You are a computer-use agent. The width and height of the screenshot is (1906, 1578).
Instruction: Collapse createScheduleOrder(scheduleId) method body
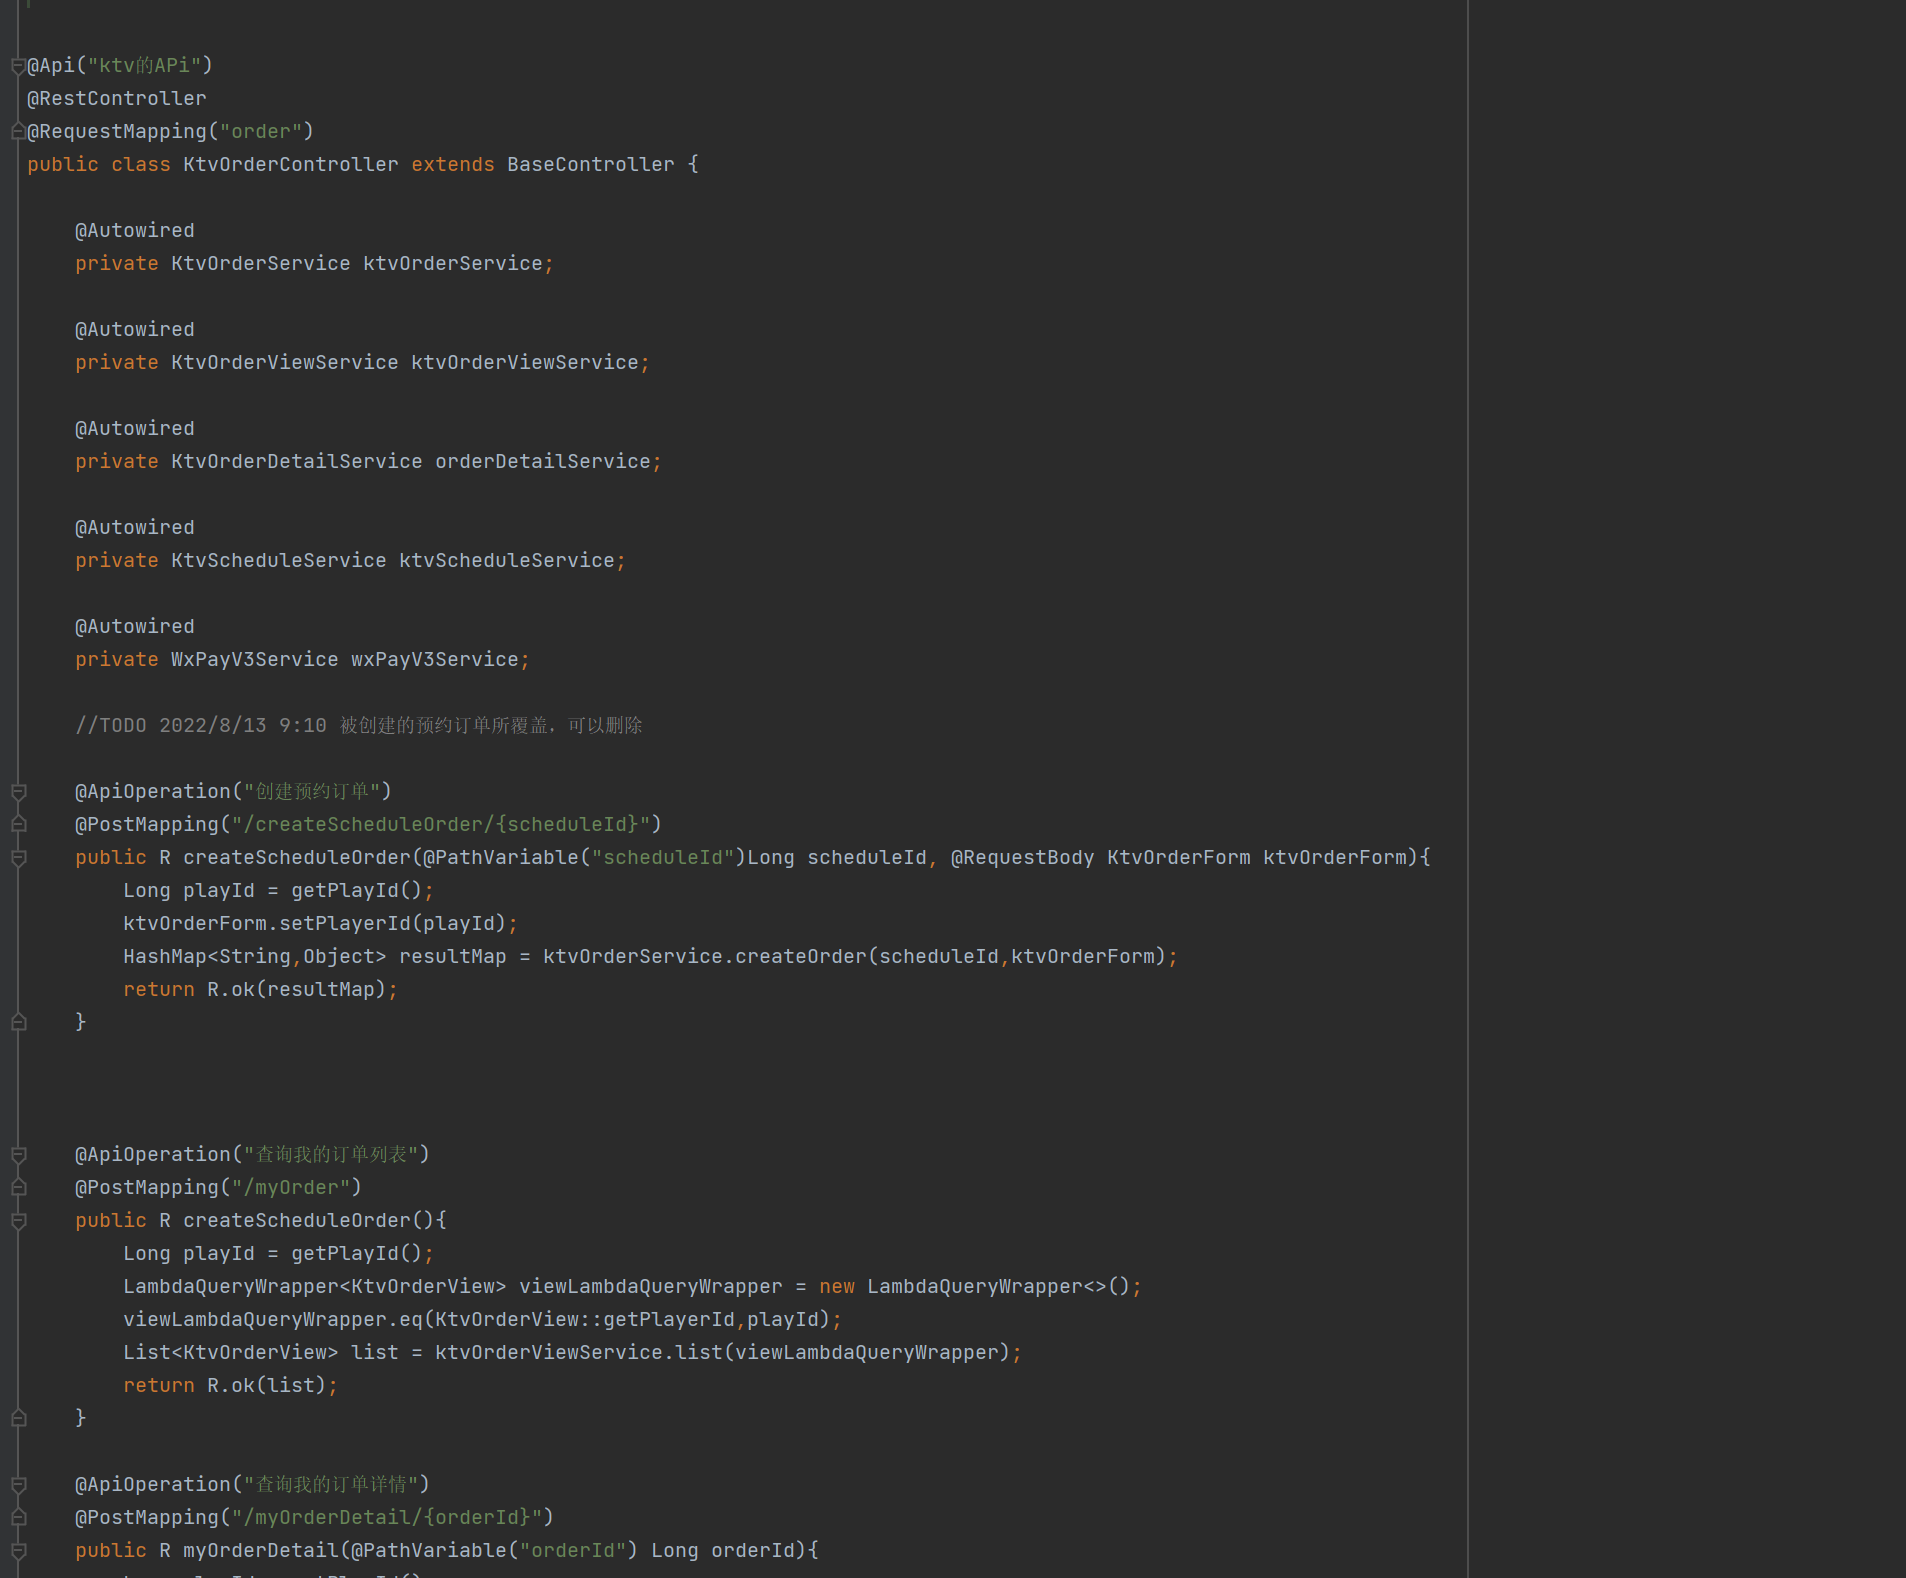tap(18, 858)
